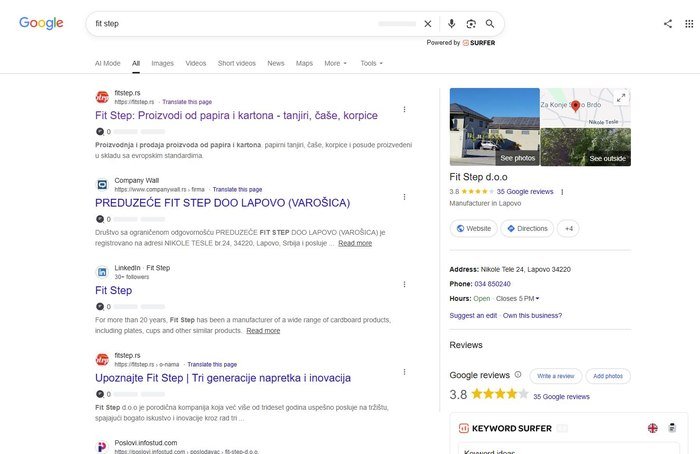
Task: Click the Poslovi.infostud.com favicon
Action: [x=102, y=447]
